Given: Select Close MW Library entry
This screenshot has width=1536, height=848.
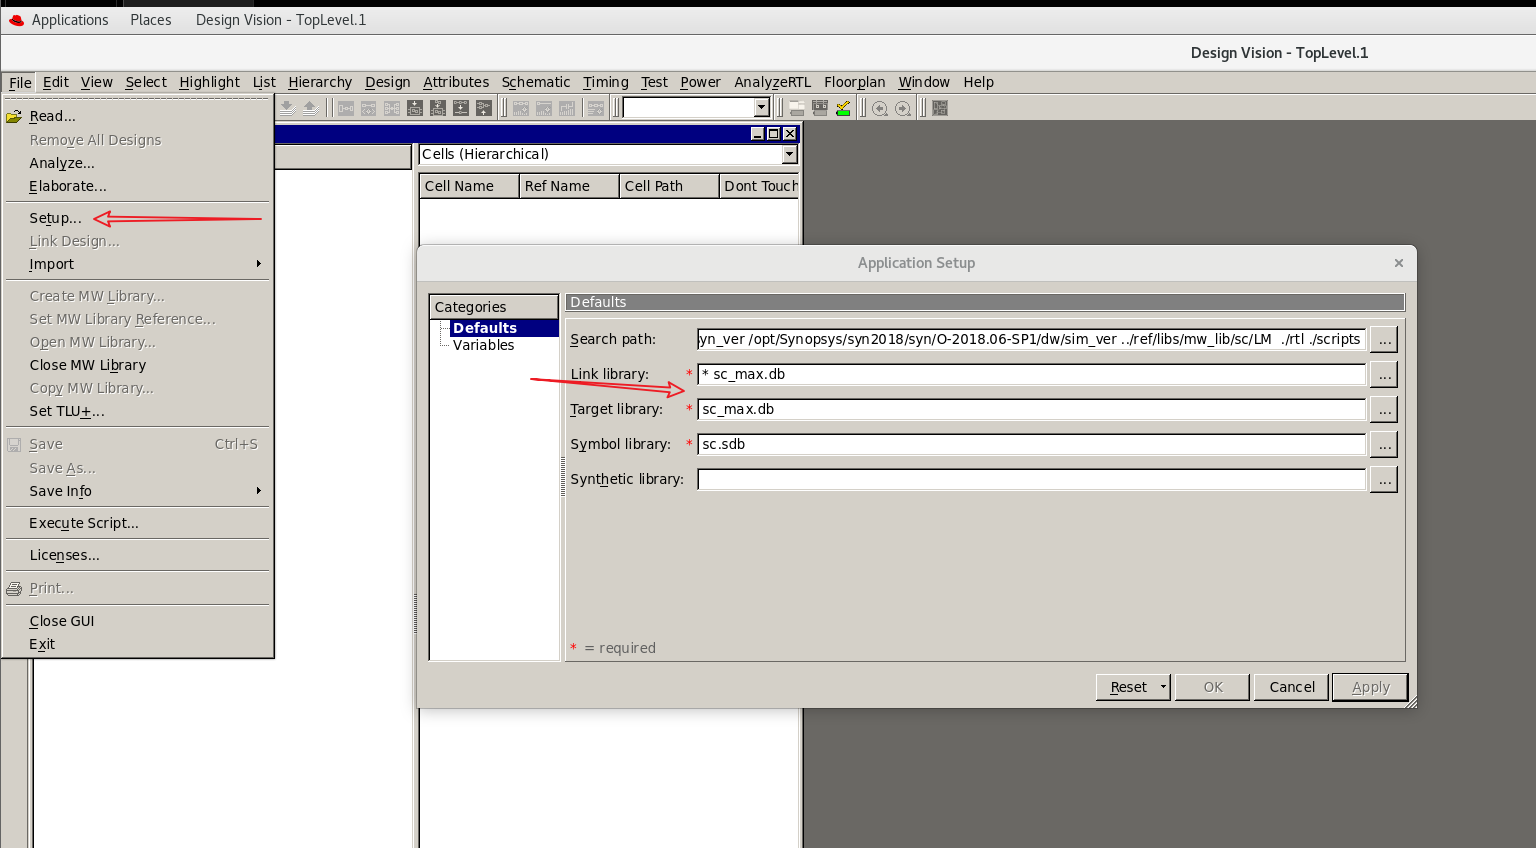Looking at the screenshot, I should coord(88,365).
